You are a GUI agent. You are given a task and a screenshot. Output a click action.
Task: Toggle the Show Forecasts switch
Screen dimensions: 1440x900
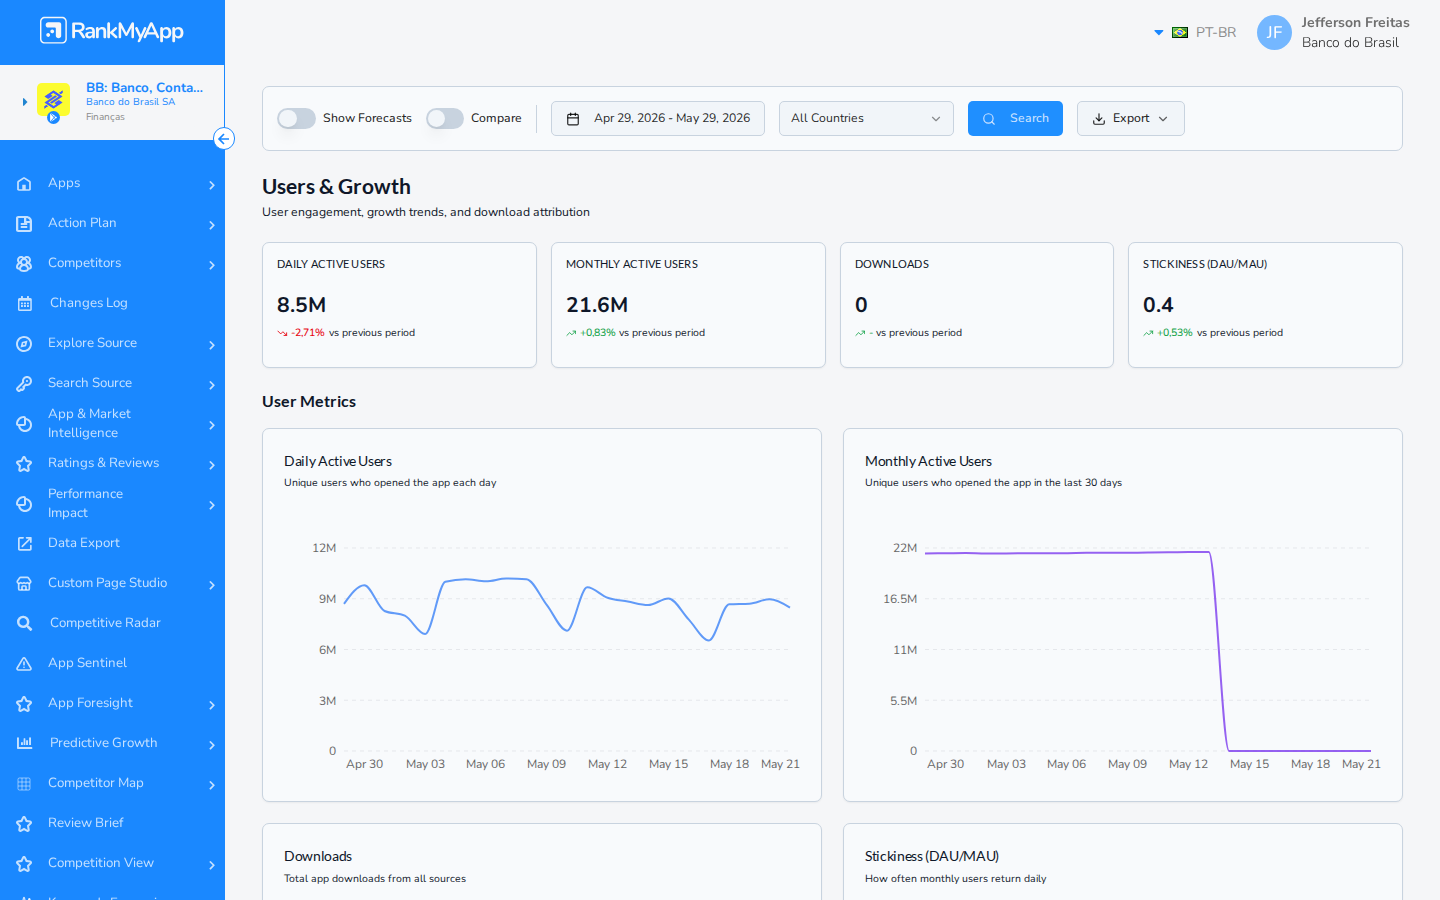pyautogui.click(x=296, y=118)
